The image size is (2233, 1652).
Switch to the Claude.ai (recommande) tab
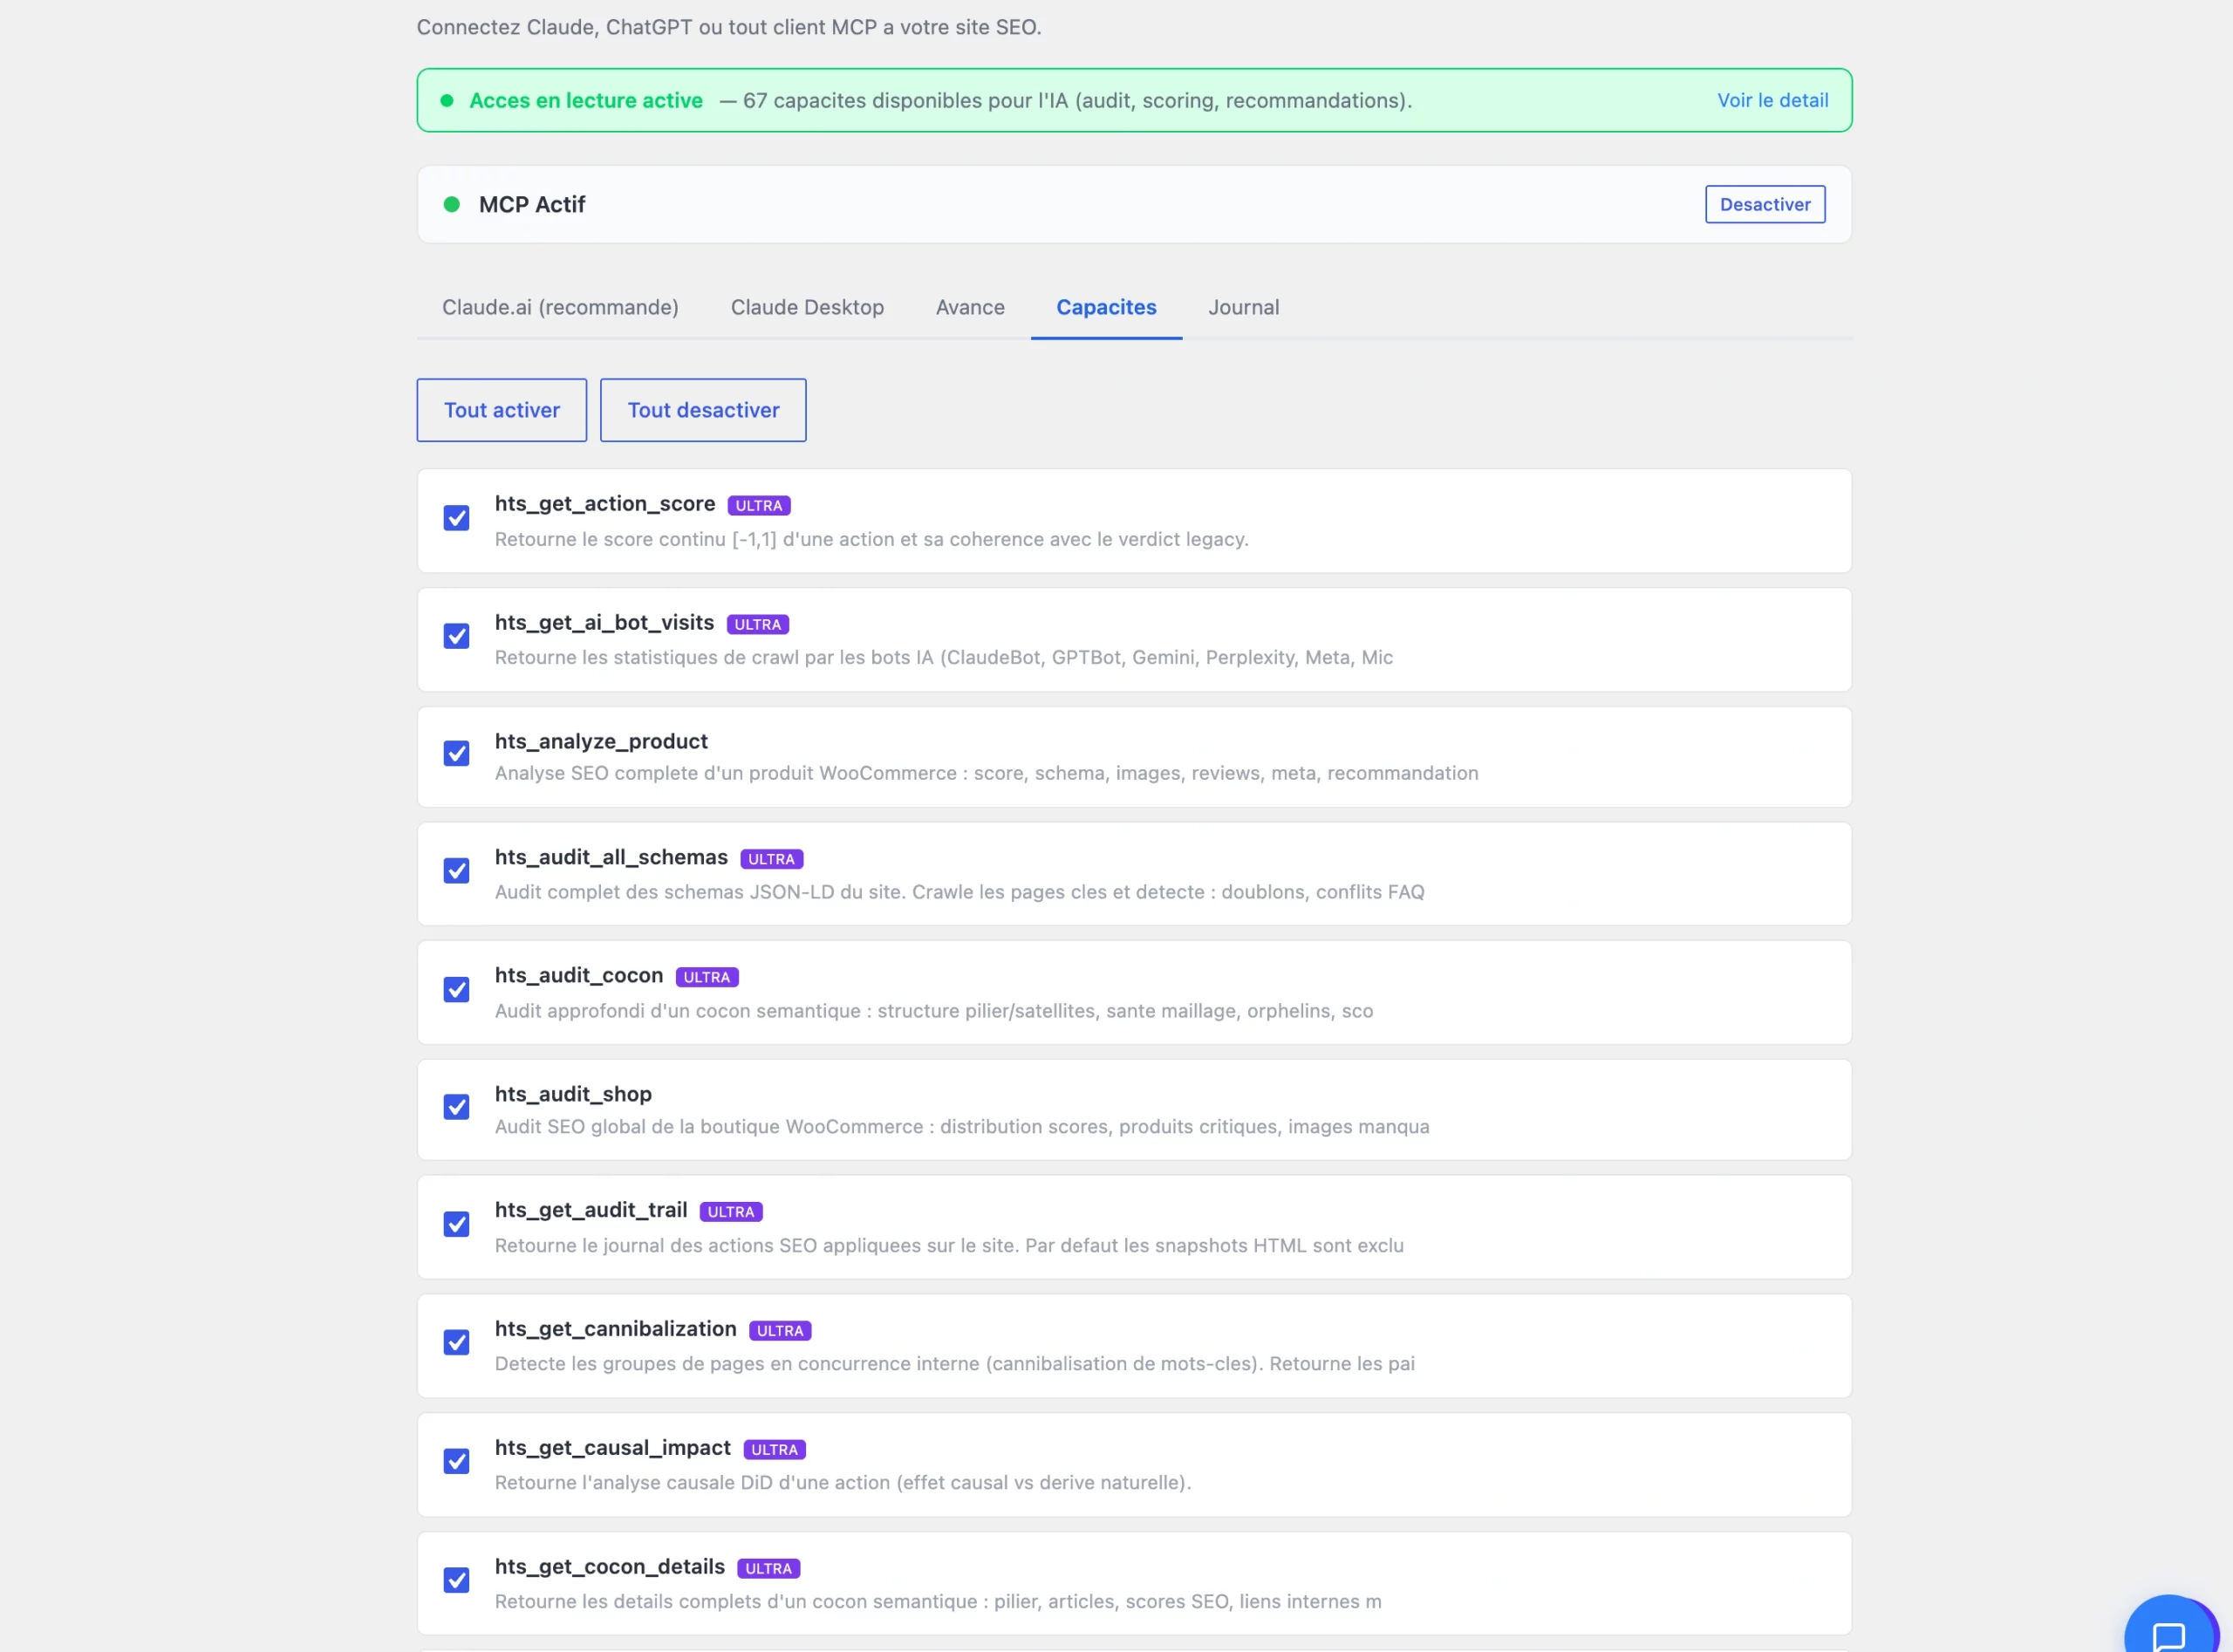click(x=560, y=307)
